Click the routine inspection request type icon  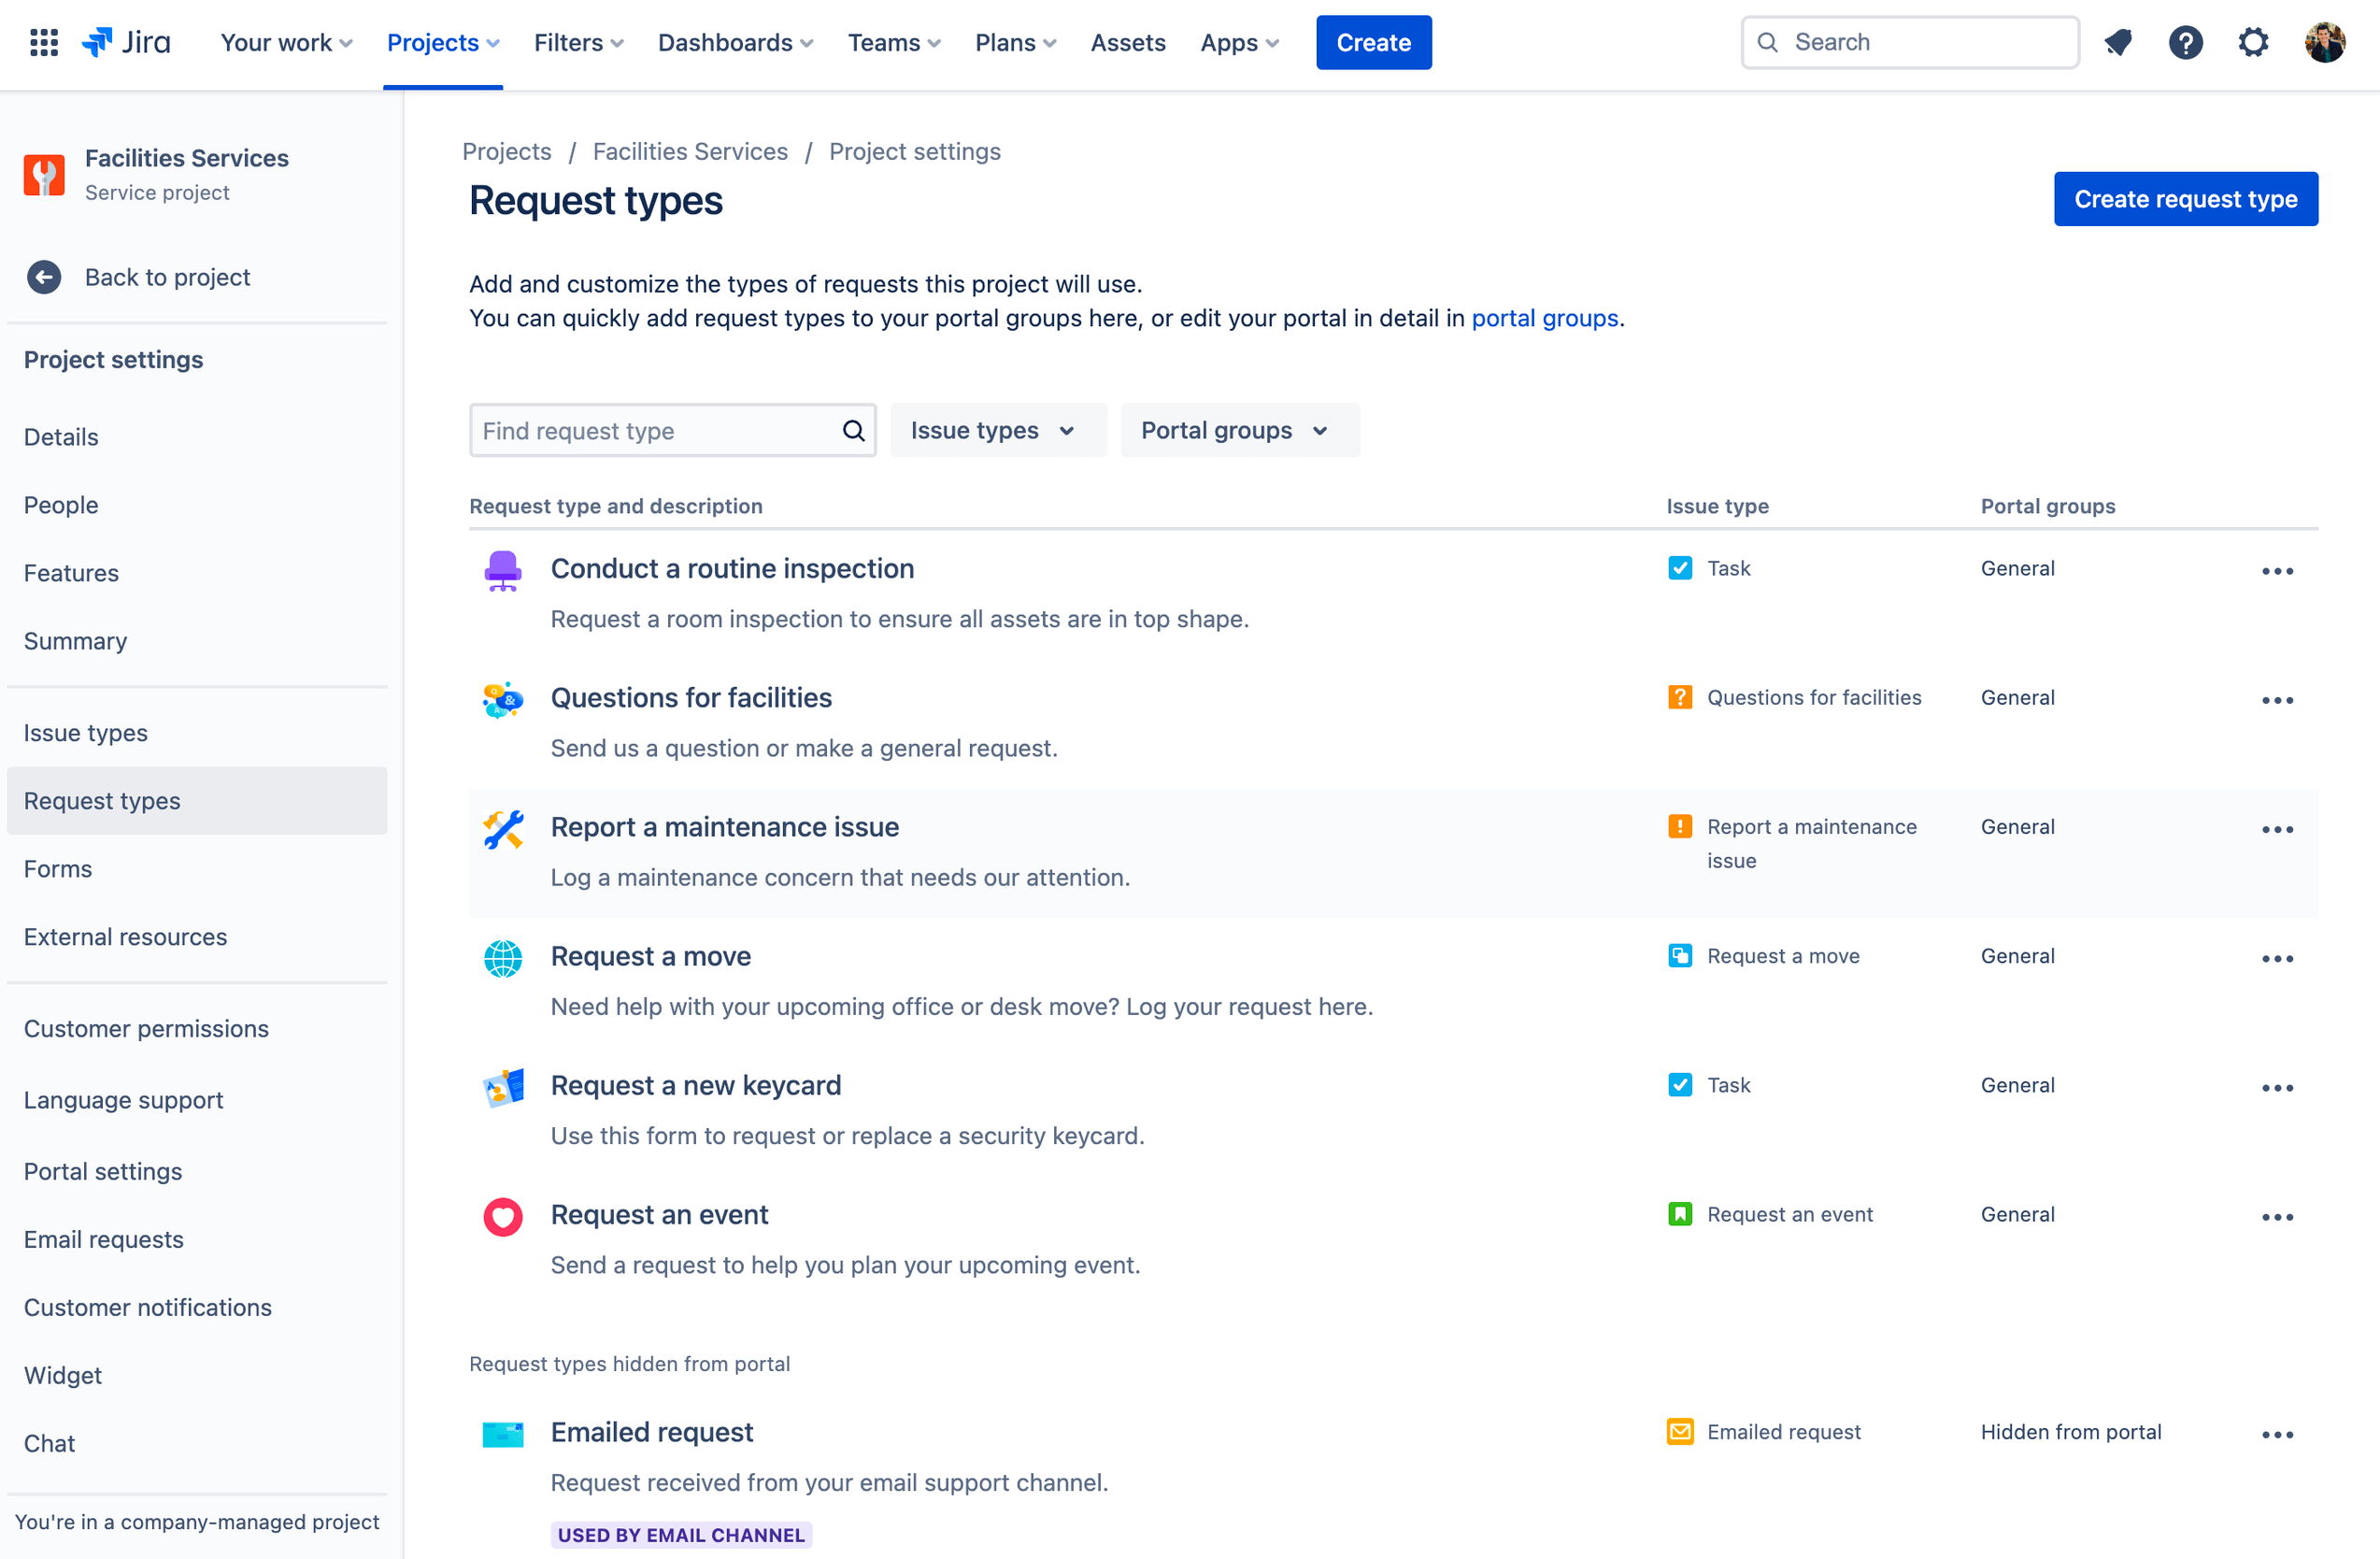pyautogui.click(x=503, y=569)
